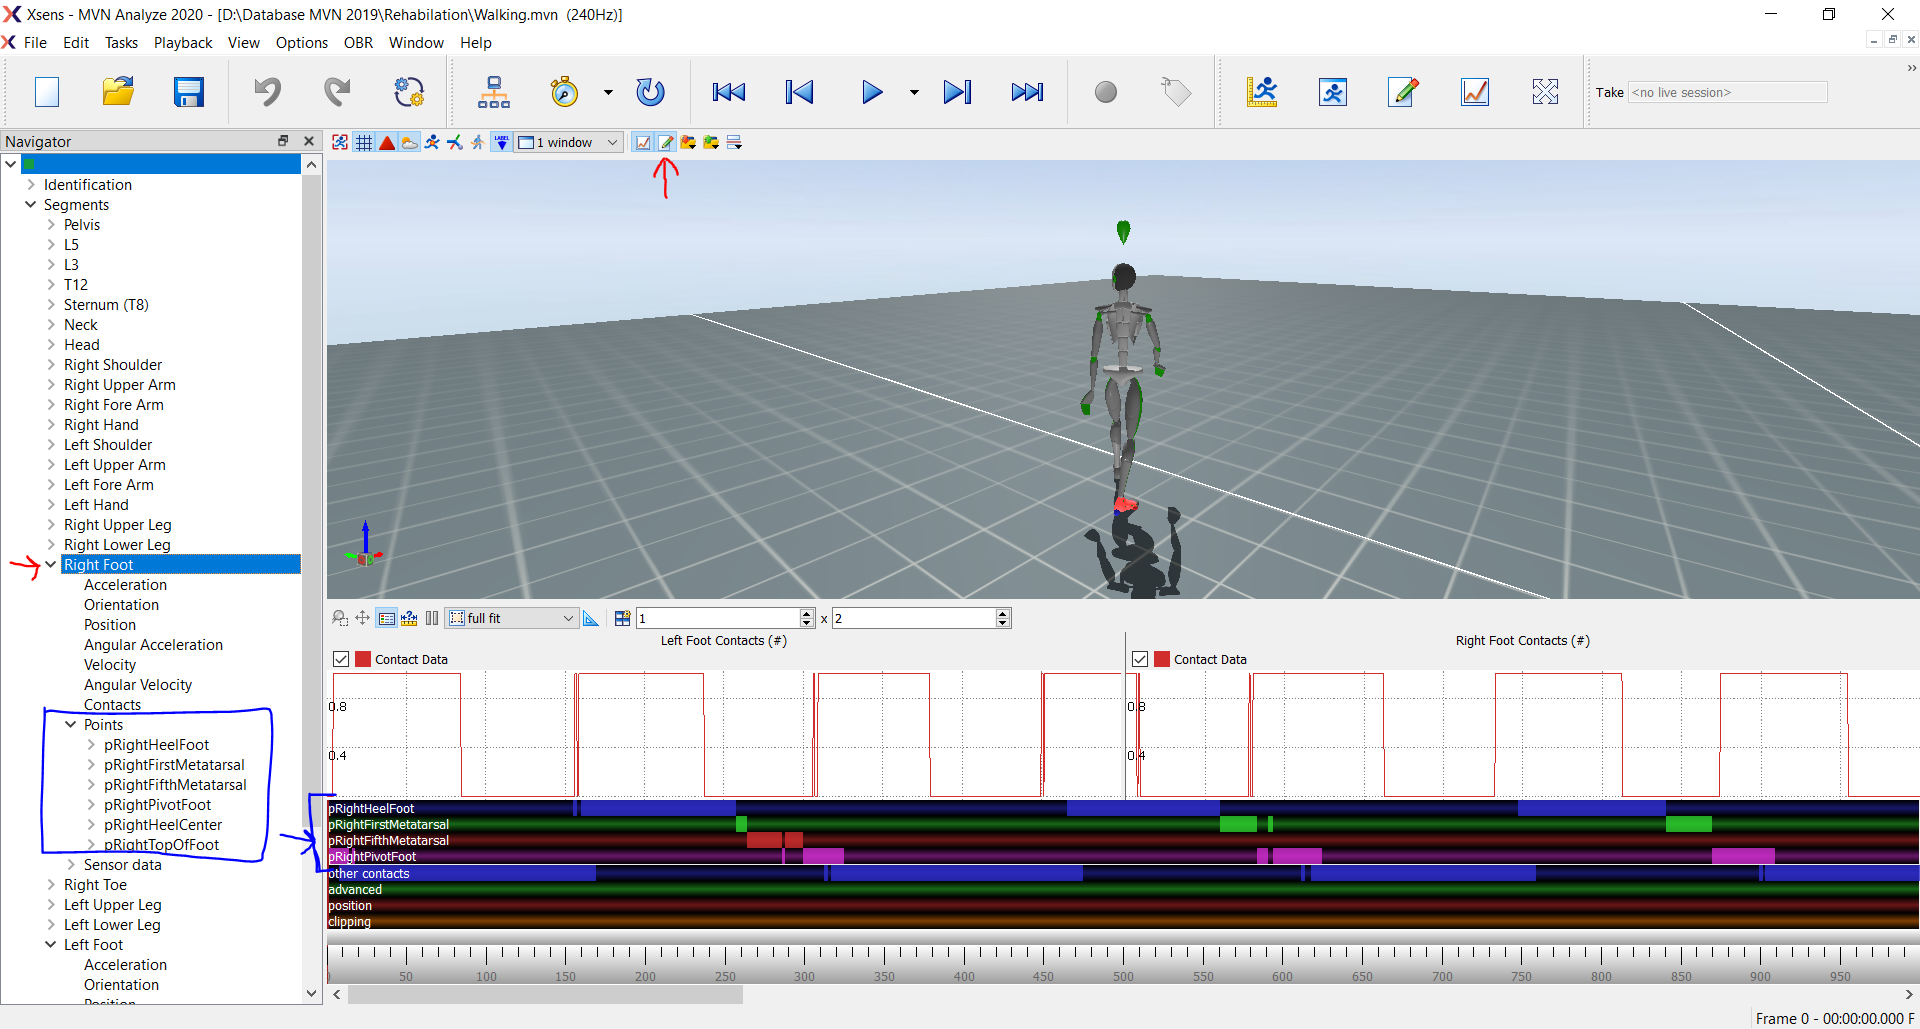Open a file with the folder icon
The image size is (1920, 1029).
(118, 92)
